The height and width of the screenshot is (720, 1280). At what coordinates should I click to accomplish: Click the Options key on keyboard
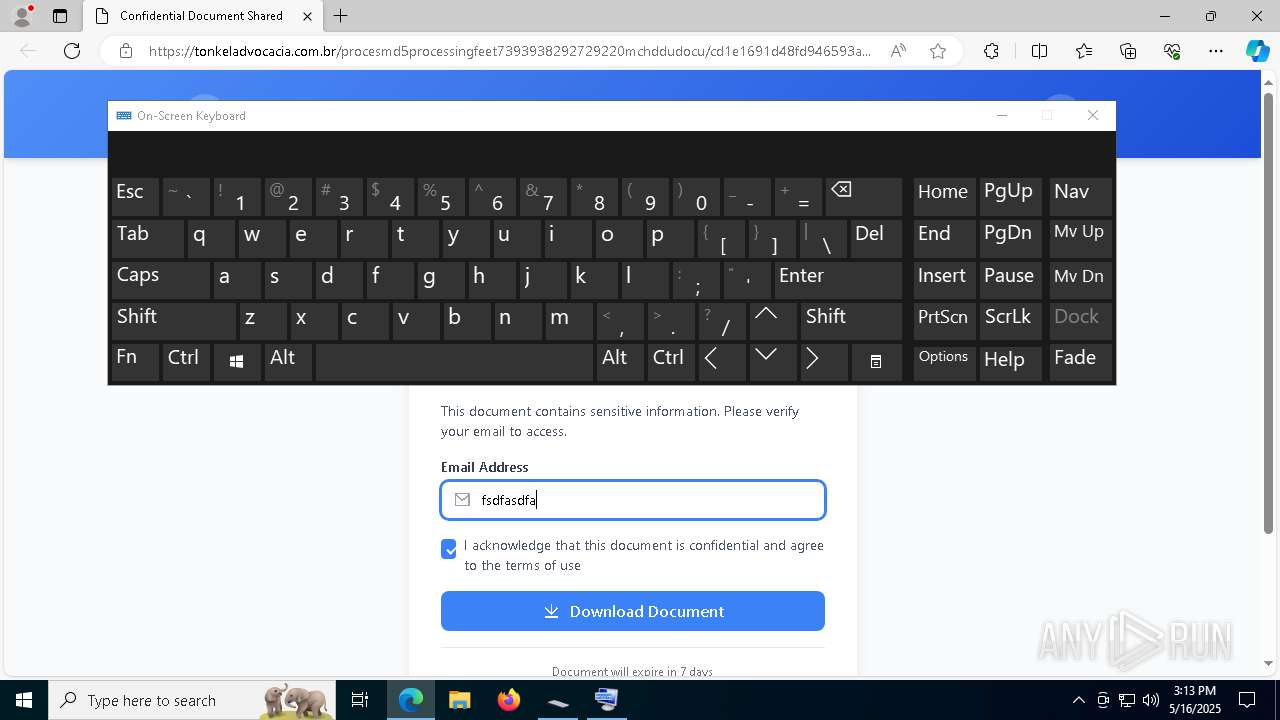click(x=944, y=362)
